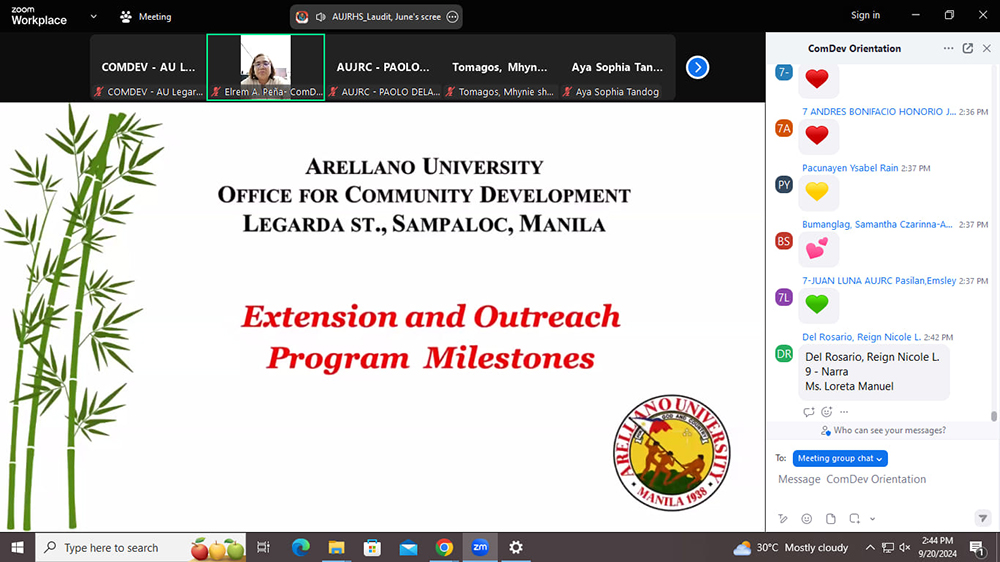Open the taskbar clock showing 2:44 PM

(938, 547)
